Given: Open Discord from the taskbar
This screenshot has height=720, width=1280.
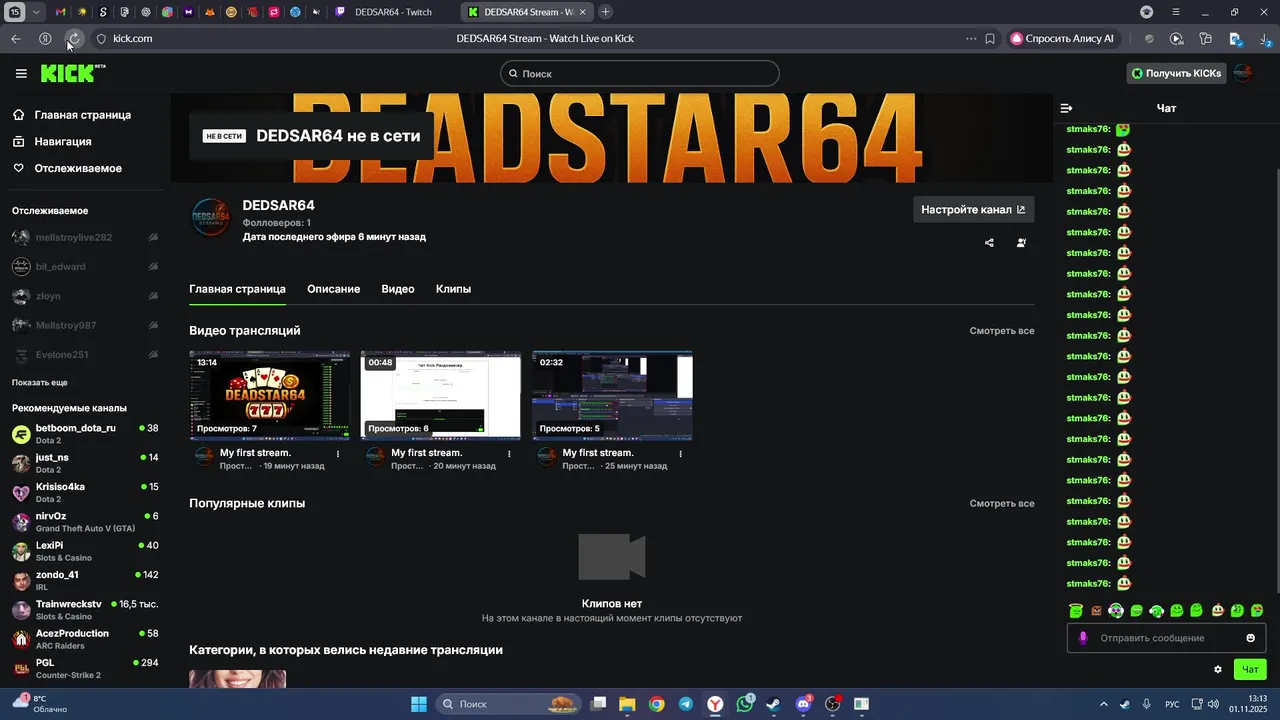Looking at the screenshot, I should (803, 704).
